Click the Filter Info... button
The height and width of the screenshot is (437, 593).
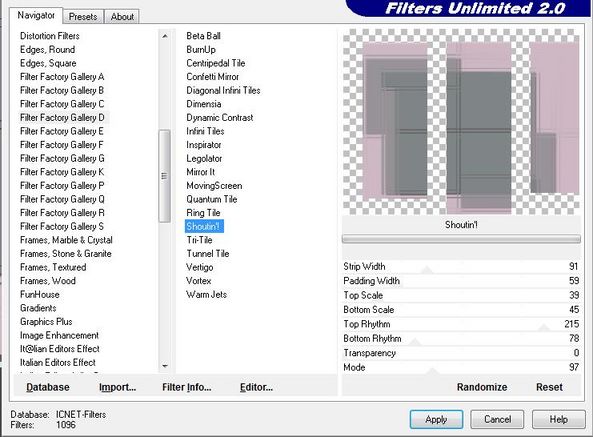tap(186, 387)
